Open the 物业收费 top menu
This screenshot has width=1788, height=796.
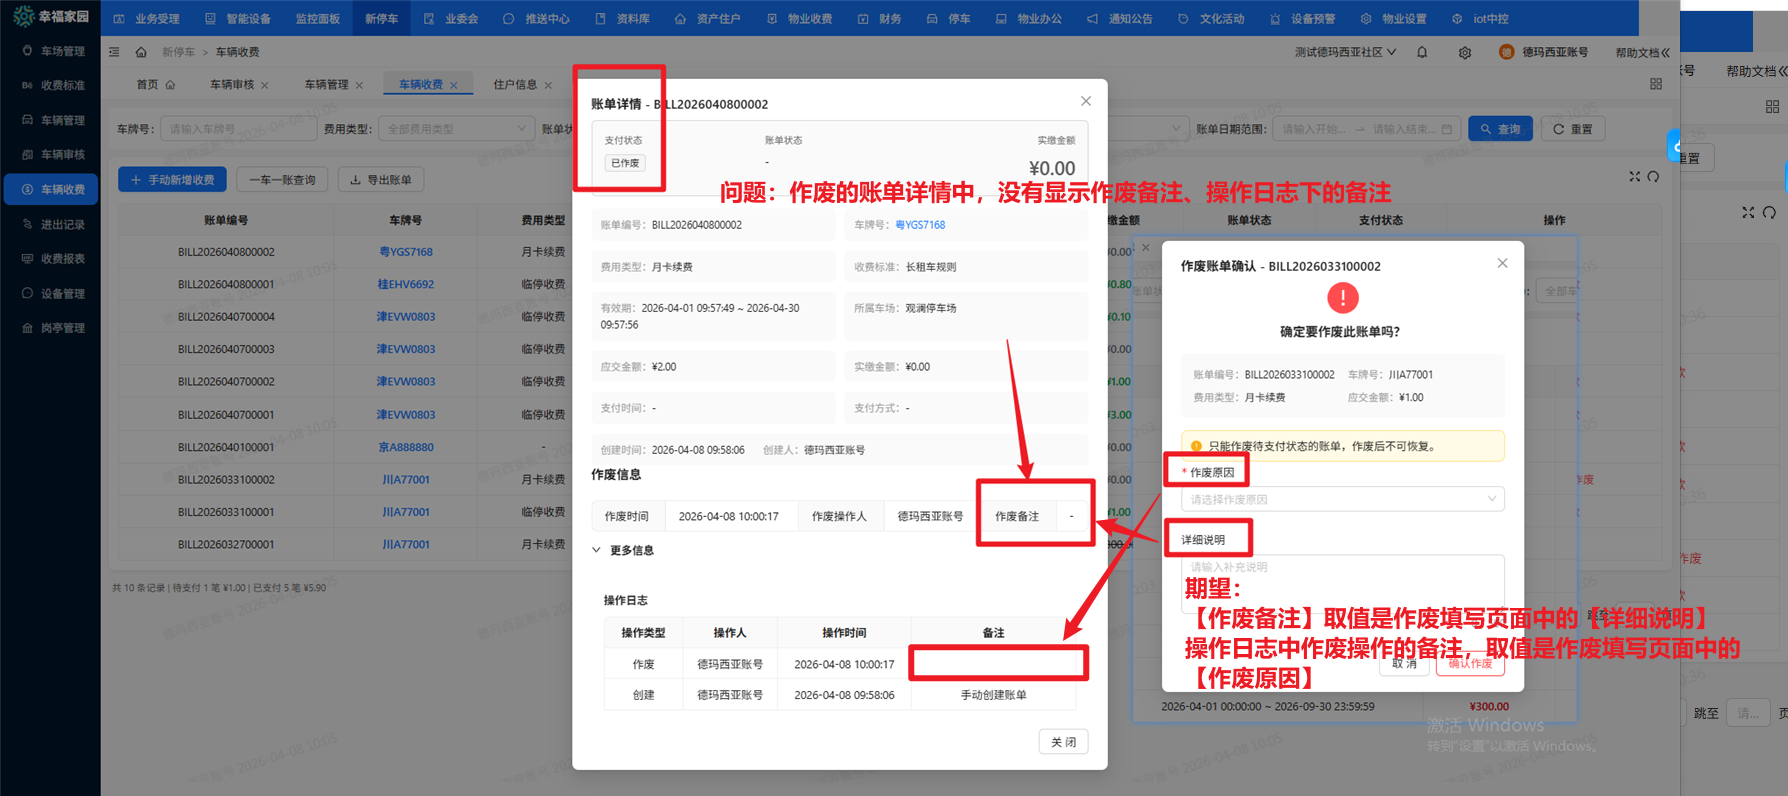799,18
